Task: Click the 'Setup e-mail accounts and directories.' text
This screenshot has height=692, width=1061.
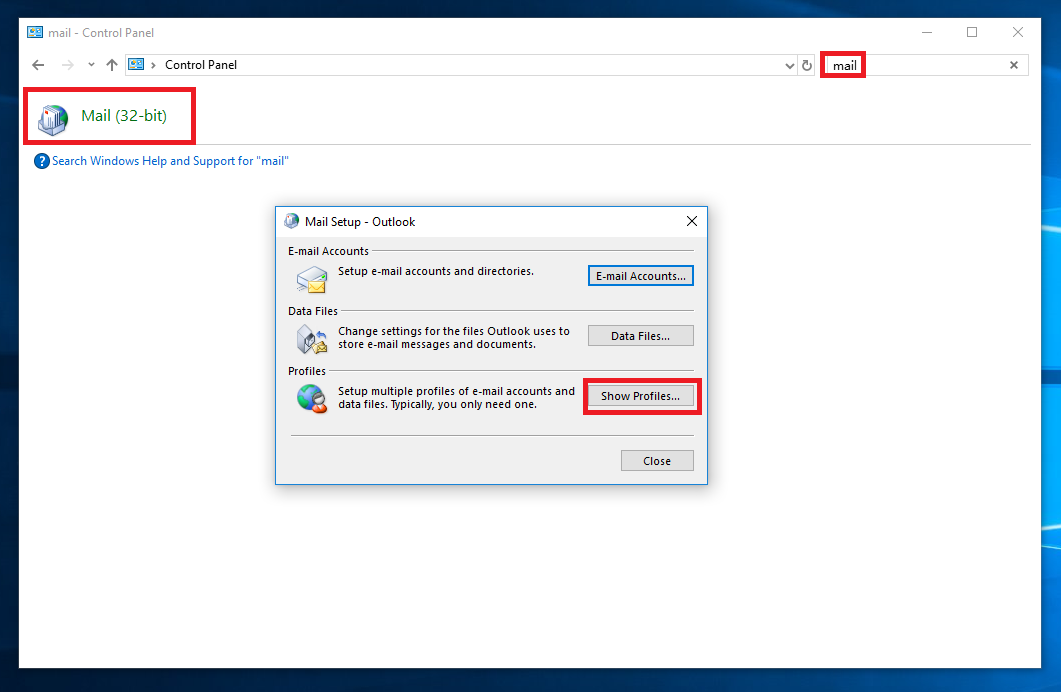Action: (x=436, y=271)
